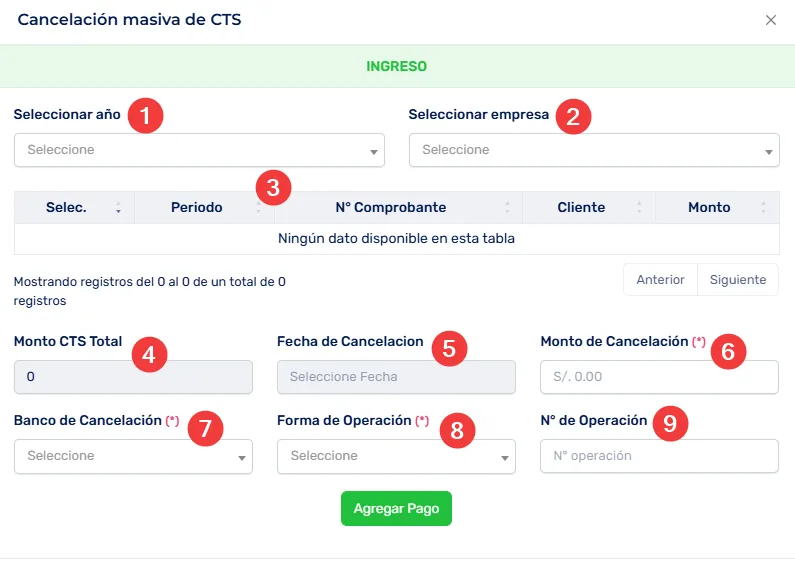Go to the Siguiente page

pos(738,280)
